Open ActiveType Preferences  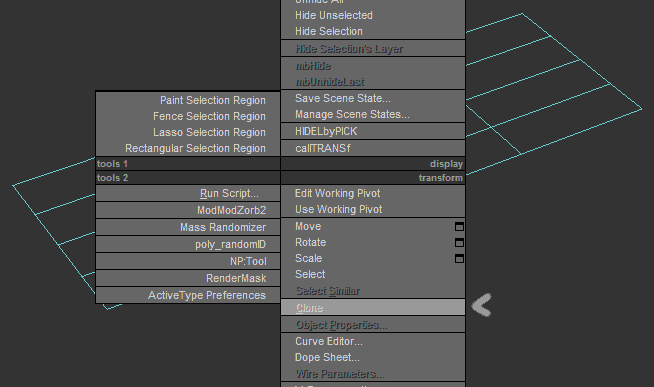[188, 295]
